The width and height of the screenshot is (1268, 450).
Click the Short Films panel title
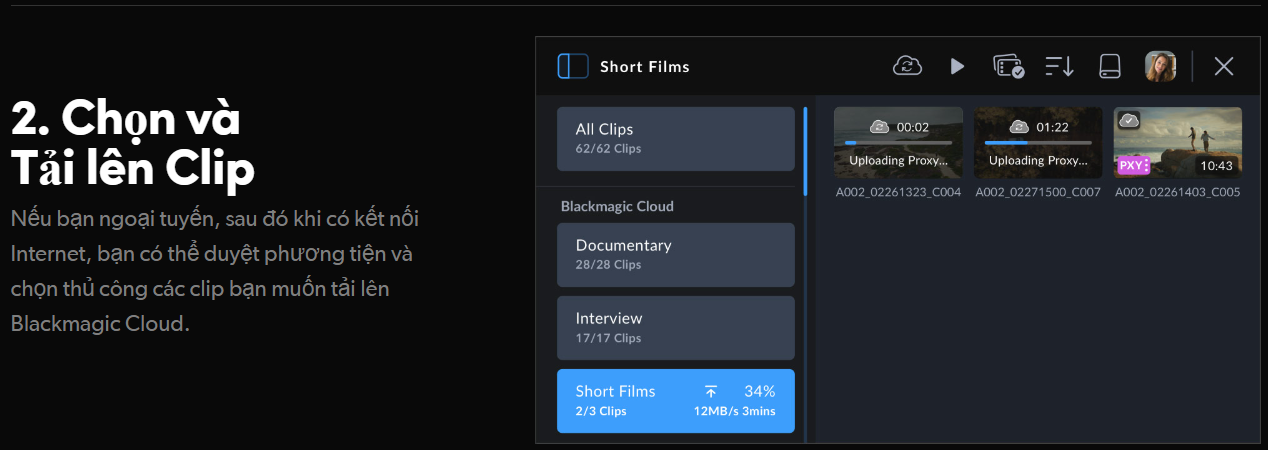[645, 67]
